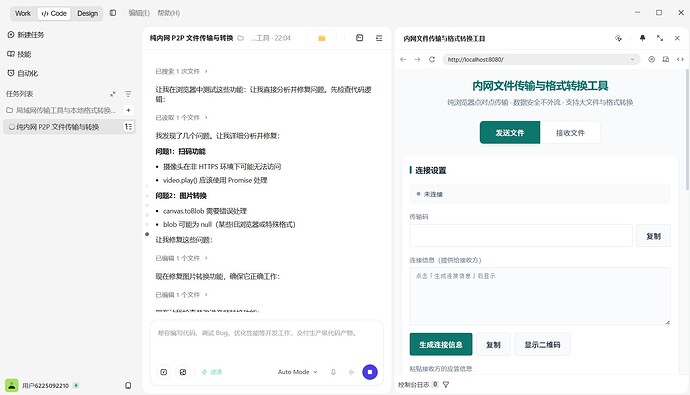Click the sparkle enhance prompt icon
This screenshot has width=690, height=395.
(x=351, y=372)
